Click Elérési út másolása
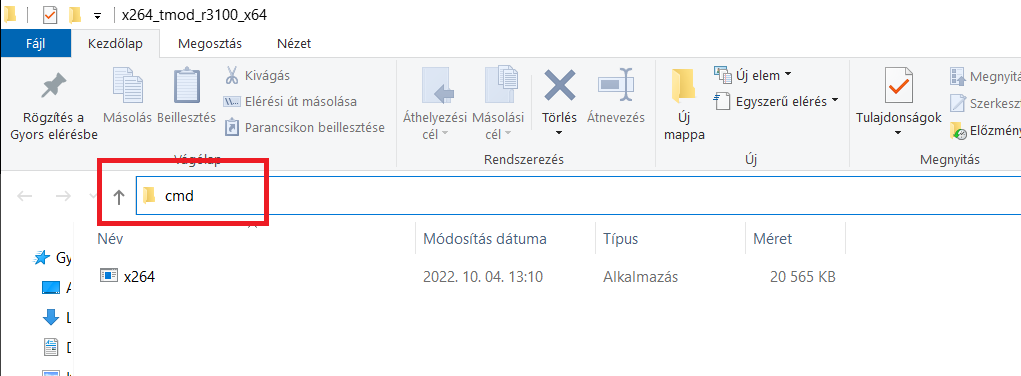Viewport: 1021px width, 376px height. (290, 102)
